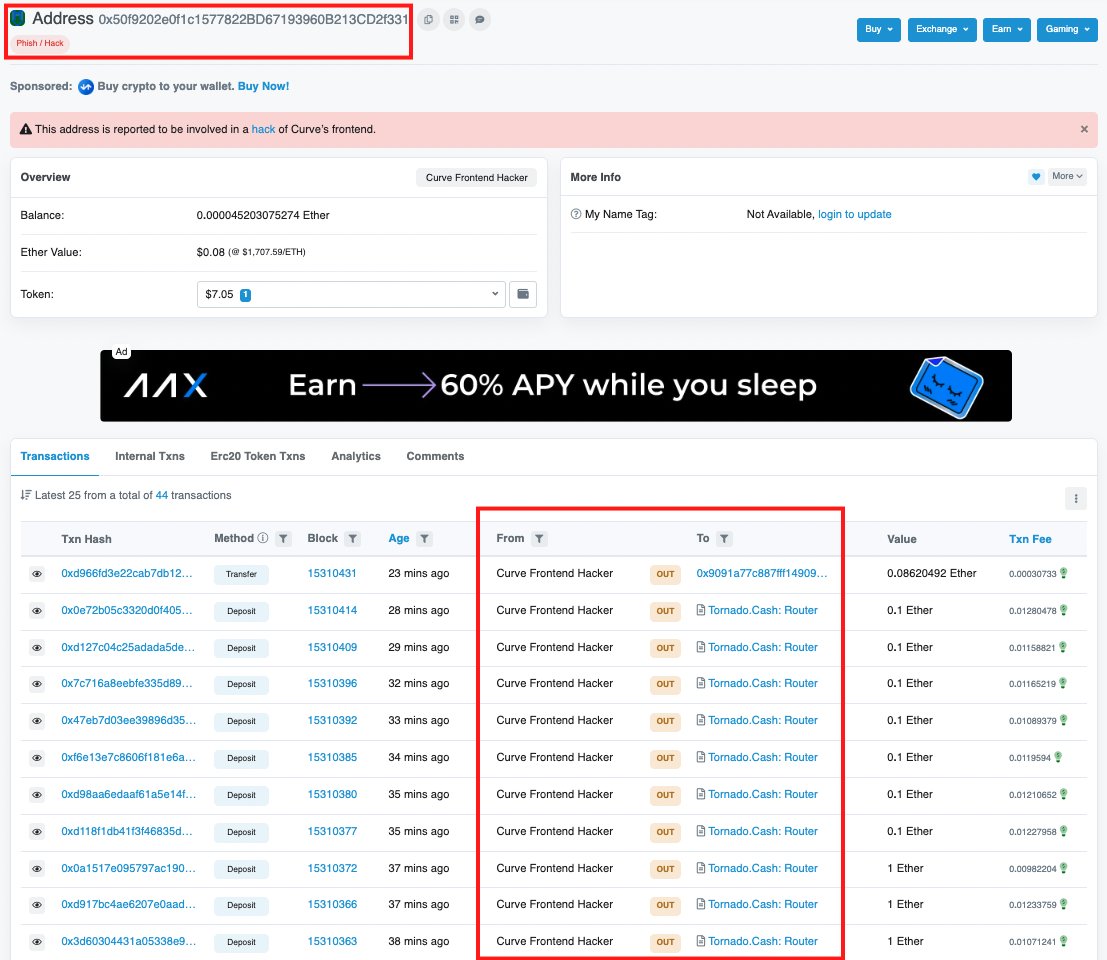The height and width of the screenshot is (960, 1107).
Task: Preview transaction 0x0e72b05c3320d0f405 eye icon
Action: point(37,611)
